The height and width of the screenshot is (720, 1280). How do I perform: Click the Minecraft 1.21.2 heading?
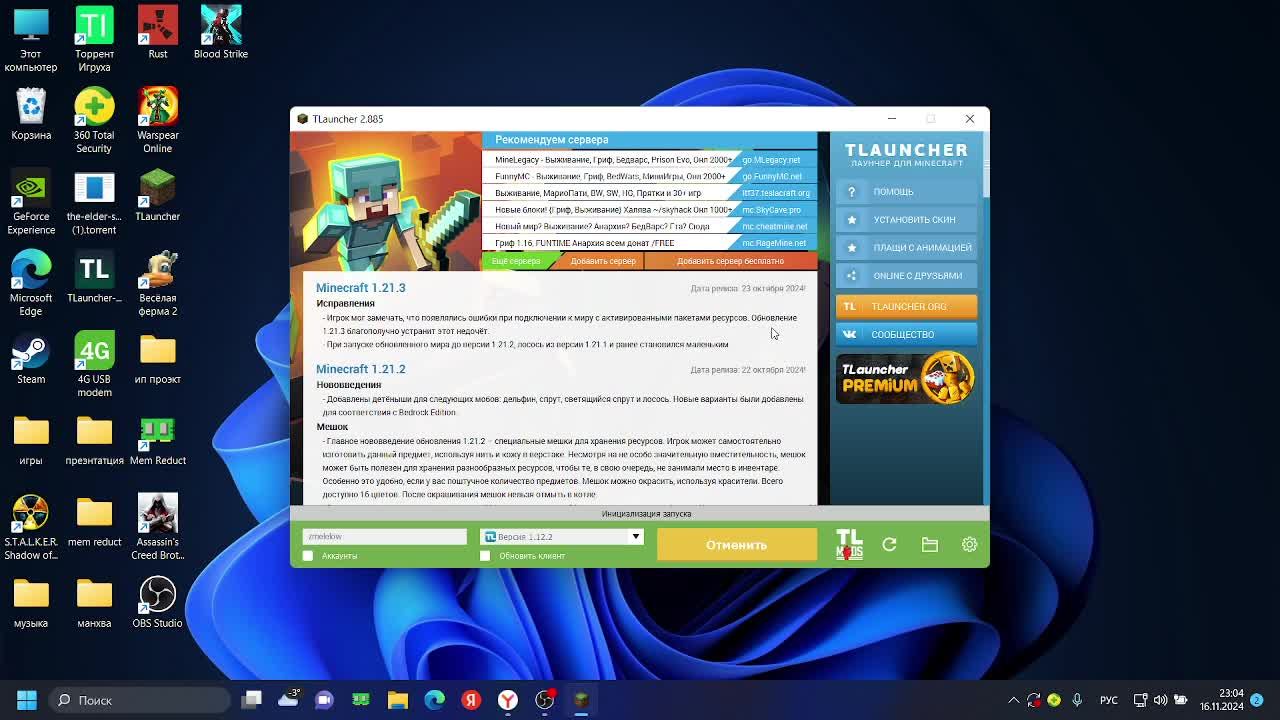(361, 369)
